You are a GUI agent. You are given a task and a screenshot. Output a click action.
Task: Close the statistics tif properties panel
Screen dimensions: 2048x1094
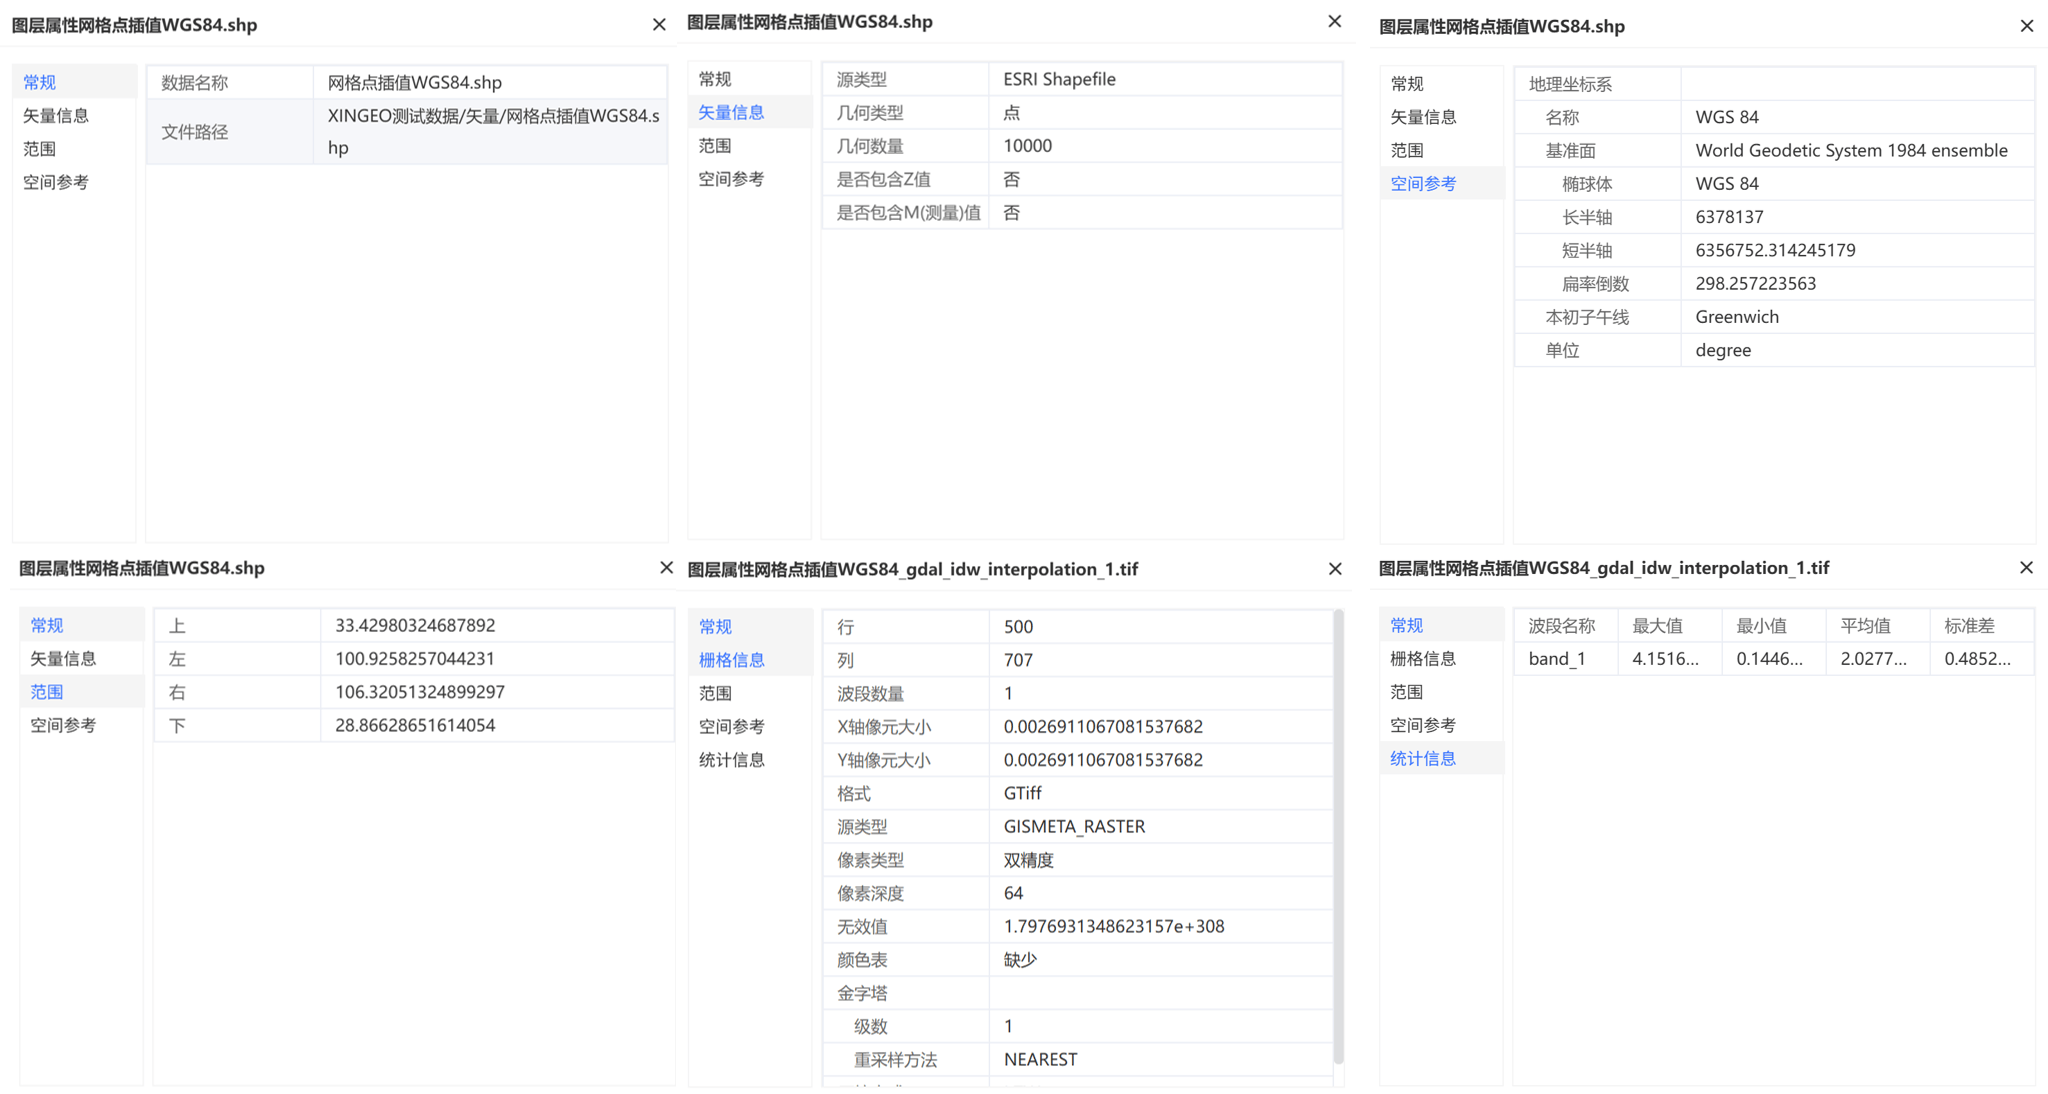pyautogui.click(x=2027, y=568)
